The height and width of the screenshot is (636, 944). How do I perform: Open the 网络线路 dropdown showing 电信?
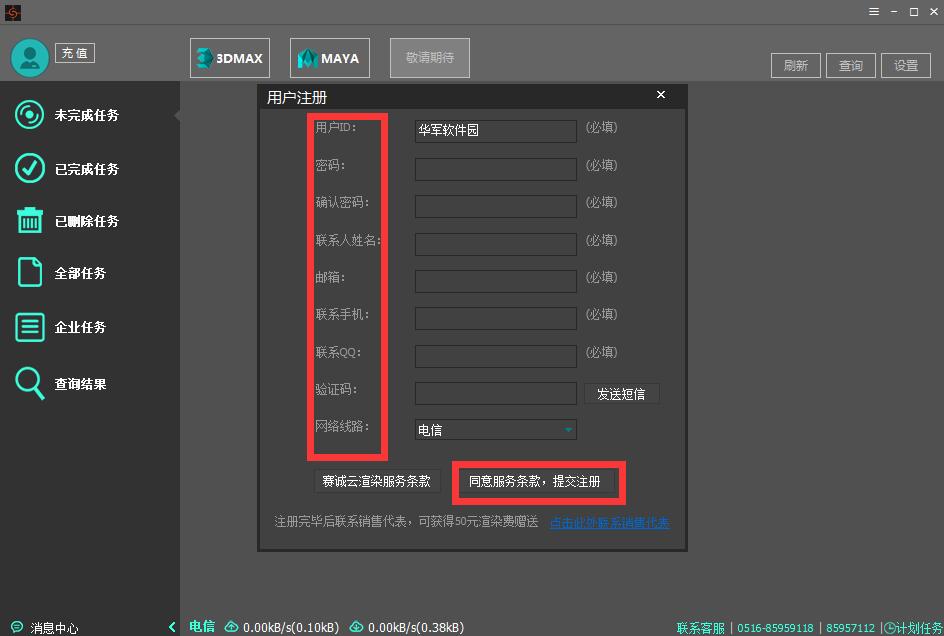[x=495, y=430]
